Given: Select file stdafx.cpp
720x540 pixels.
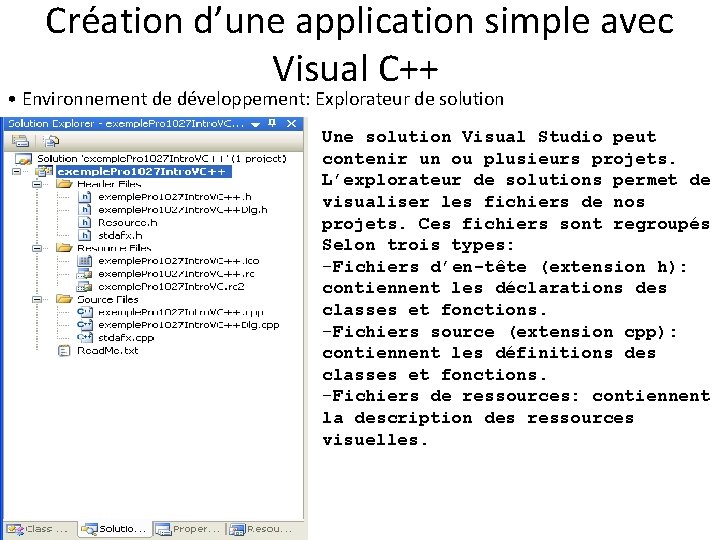Looking at the screenshot, I should [x=126, y=338].
